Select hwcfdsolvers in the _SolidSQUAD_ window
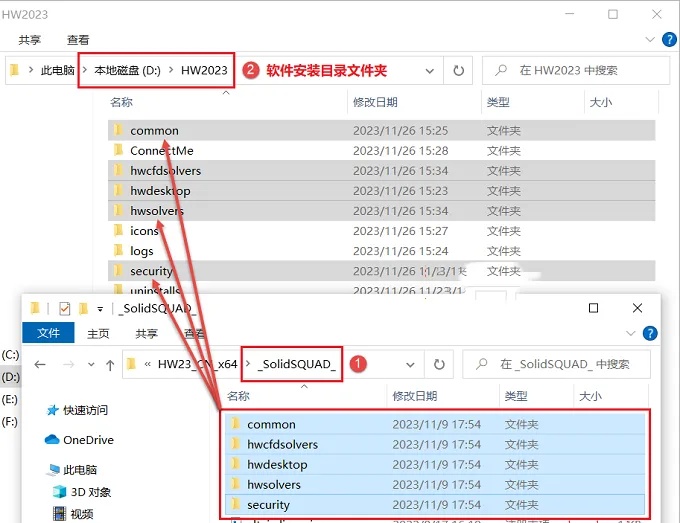Viewport: 680px width, 523px height. click(435, 445)
